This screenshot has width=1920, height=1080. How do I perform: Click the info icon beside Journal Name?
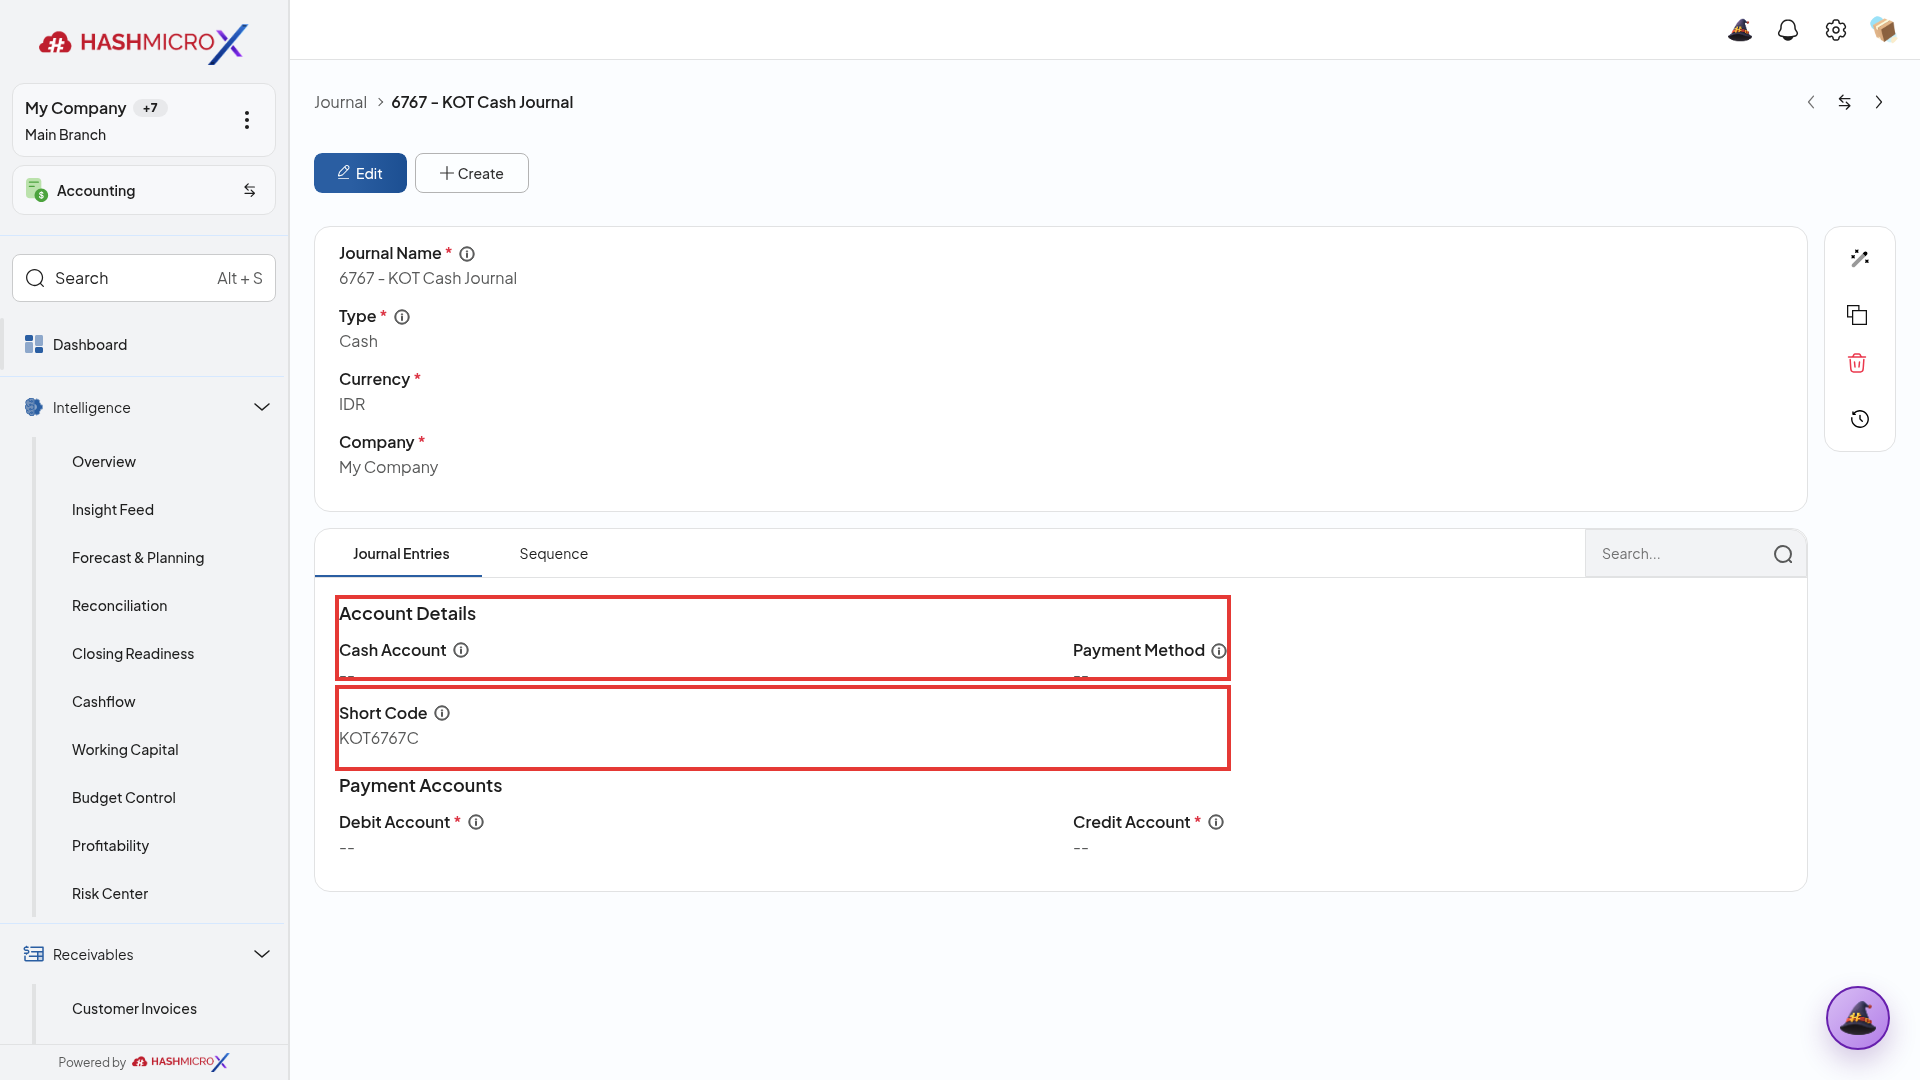[x=467, y=254]
